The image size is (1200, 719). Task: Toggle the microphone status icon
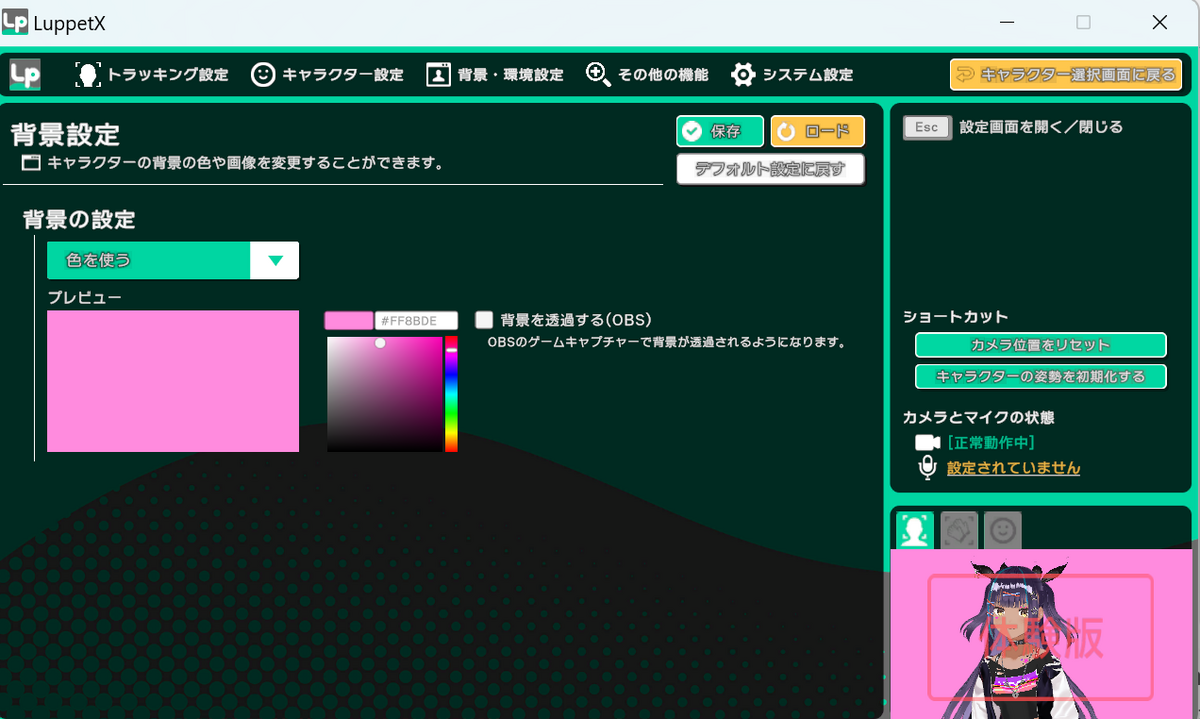point(926,466)
